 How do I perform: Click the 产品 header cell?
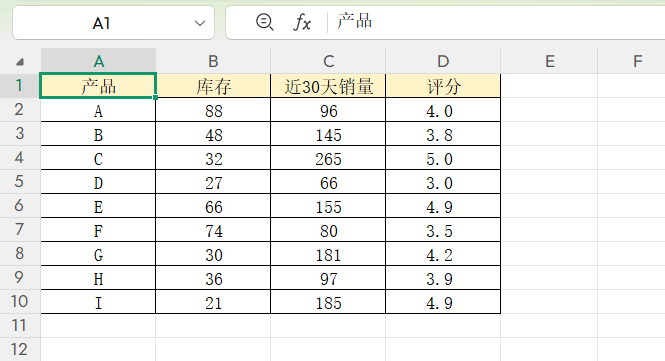(98, 86)
